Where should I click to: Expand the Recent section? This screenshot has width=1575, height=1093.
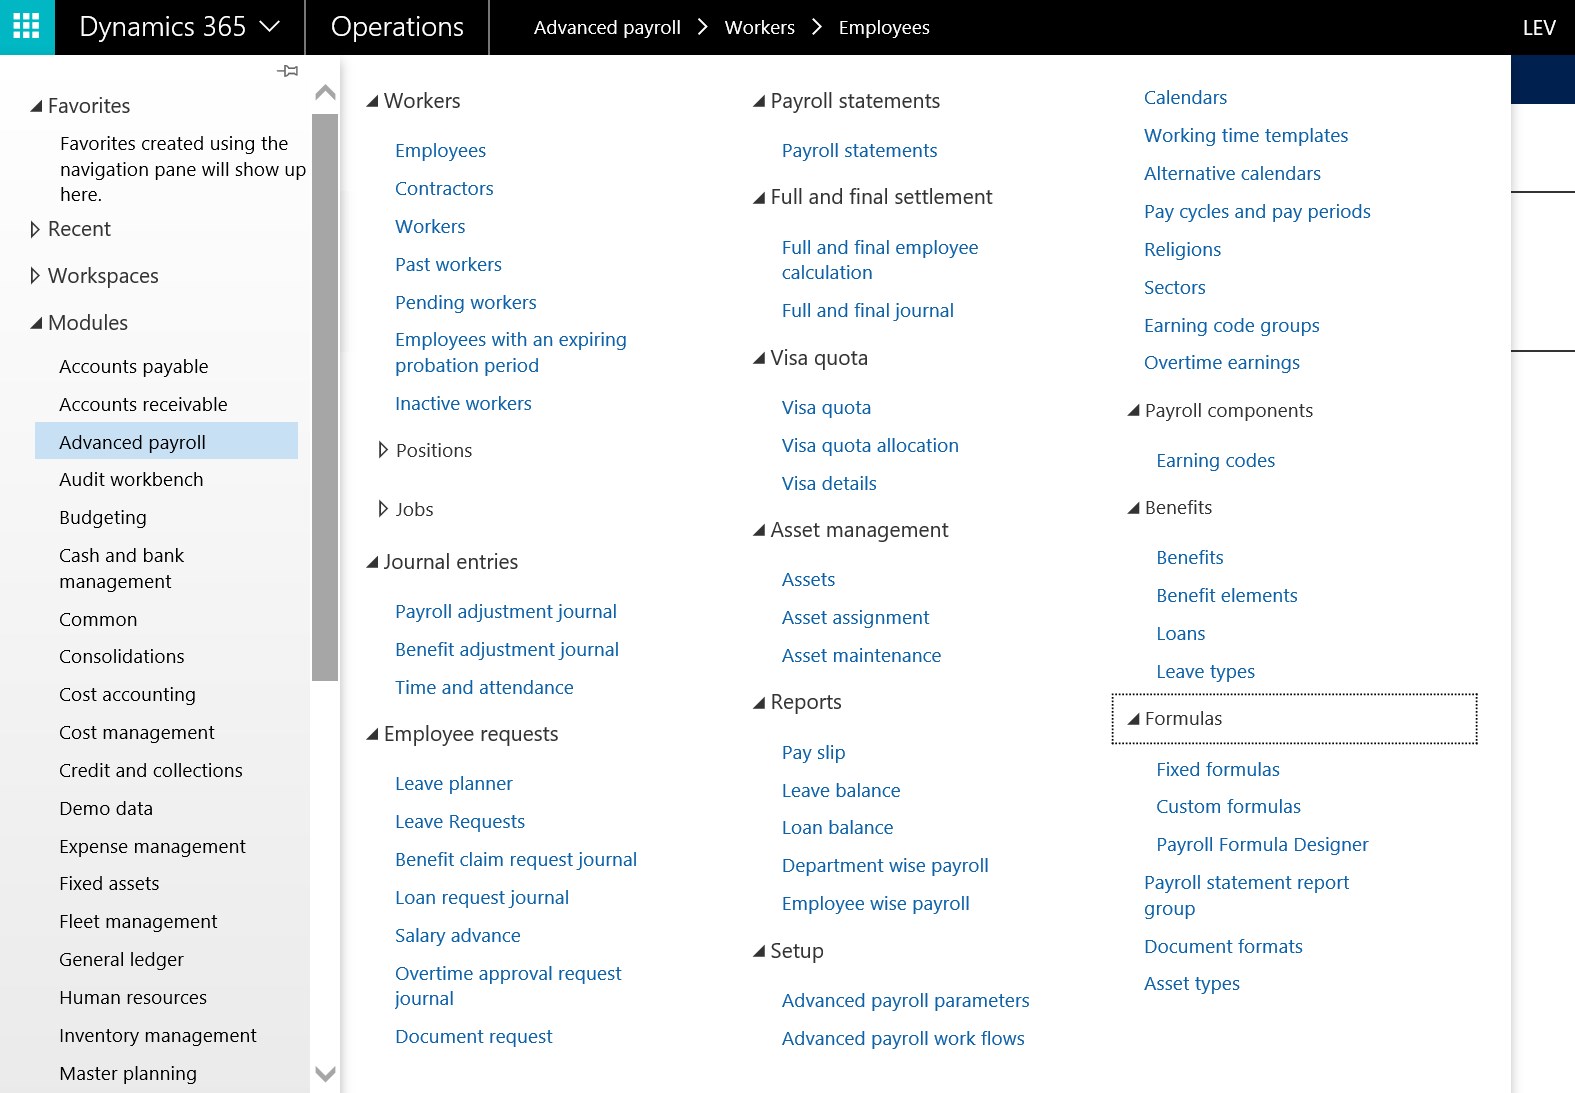[36, 229]
